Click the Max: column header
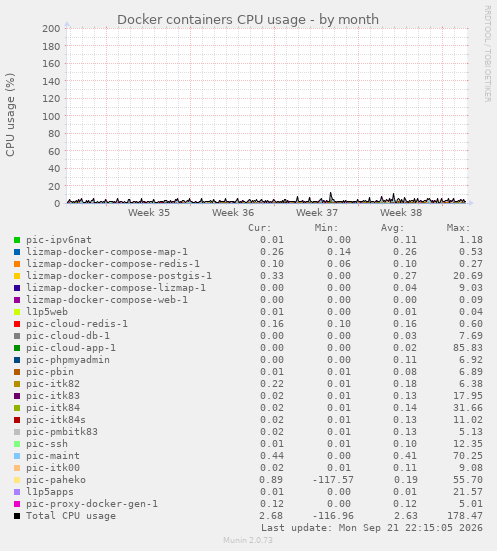This screenshot has height=551, width=497. 459,228
